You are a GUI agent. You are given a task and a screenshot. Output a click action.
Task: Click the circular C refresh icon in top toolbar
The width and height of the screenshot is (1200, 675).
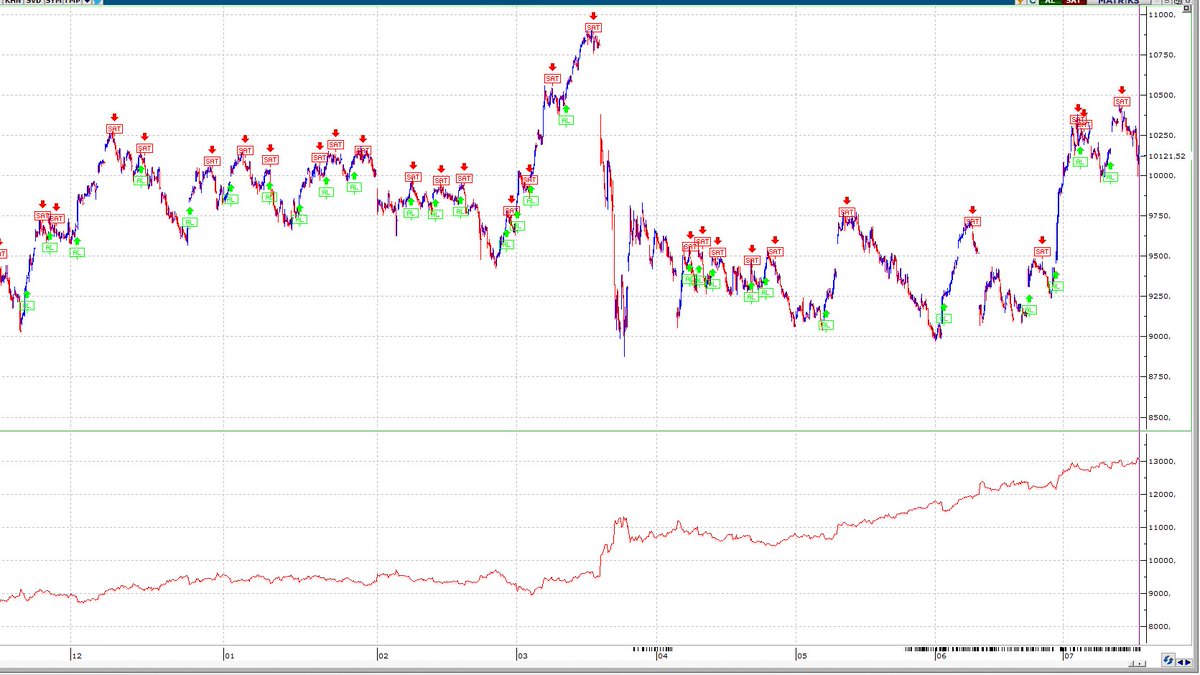1033,3
